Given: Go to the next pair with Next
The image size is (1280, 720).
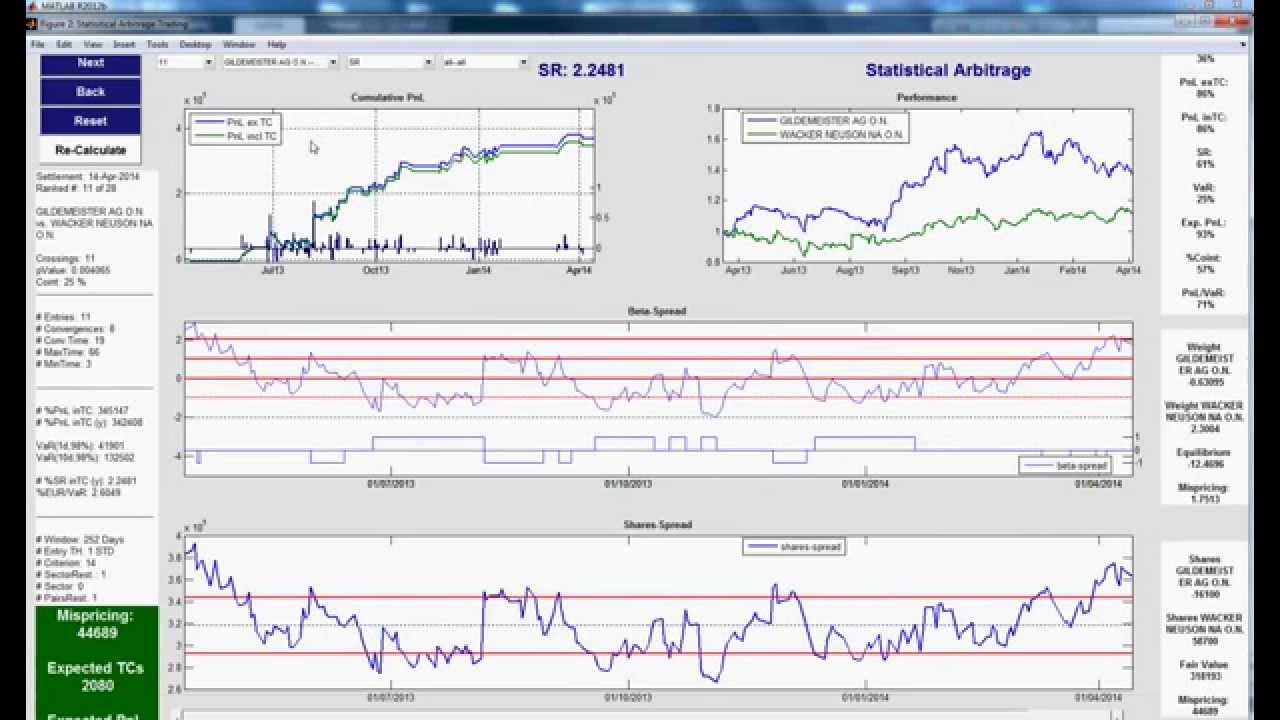Looking at the screenshot, I should coord(90,63).
